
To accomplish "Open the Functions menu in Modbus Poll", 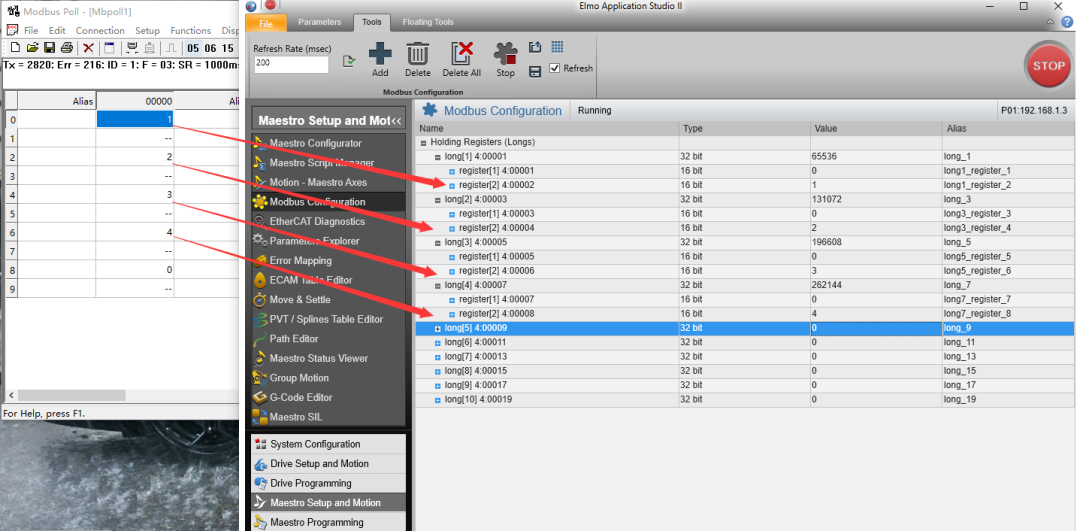I will (x=191, y=30).
